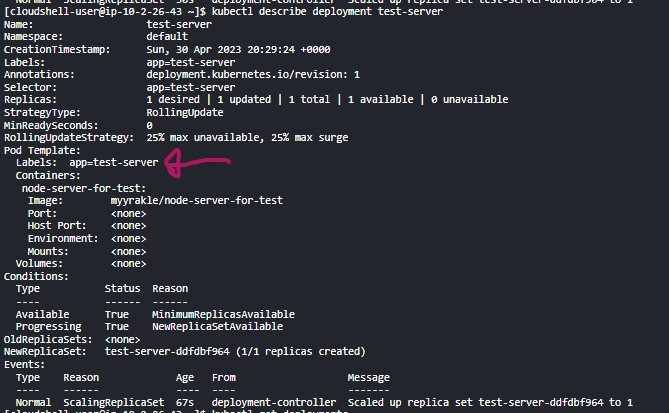The image size is (669, 413).
Task: Click the default Namespace value
Action: 167,36
